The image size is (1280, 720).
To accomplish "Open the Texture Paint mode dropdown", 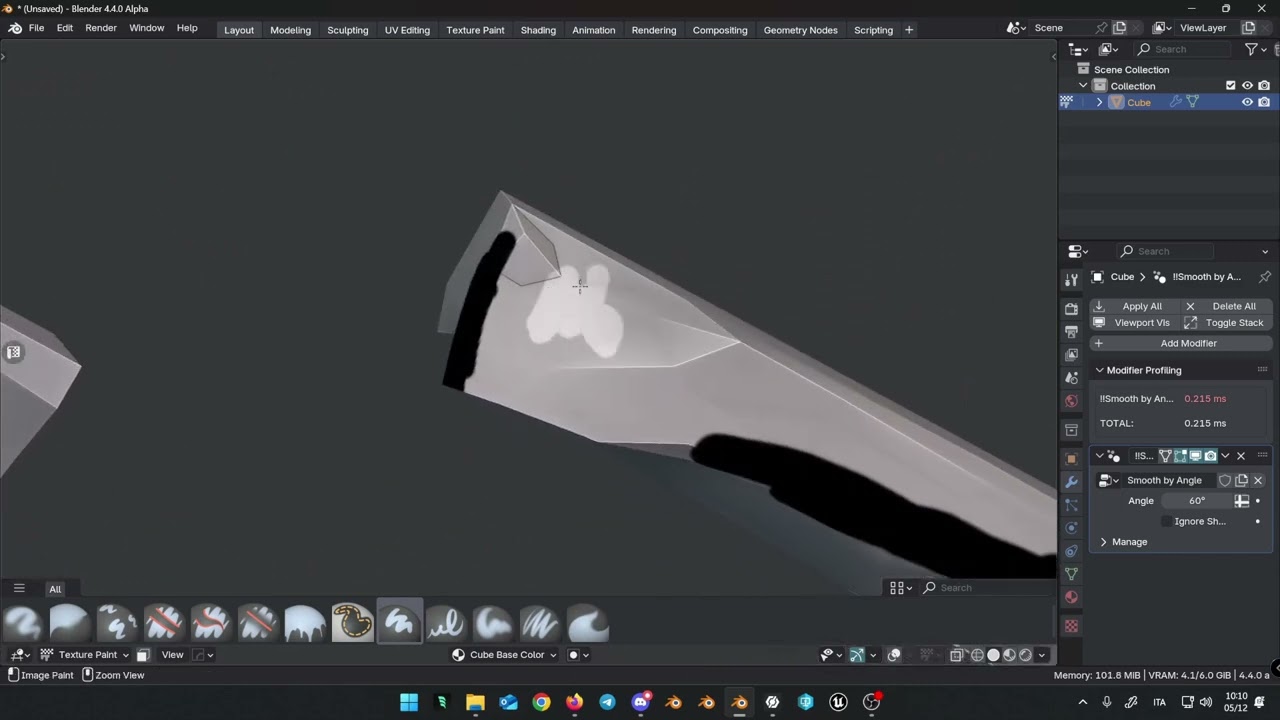I will tap(87, 655).
